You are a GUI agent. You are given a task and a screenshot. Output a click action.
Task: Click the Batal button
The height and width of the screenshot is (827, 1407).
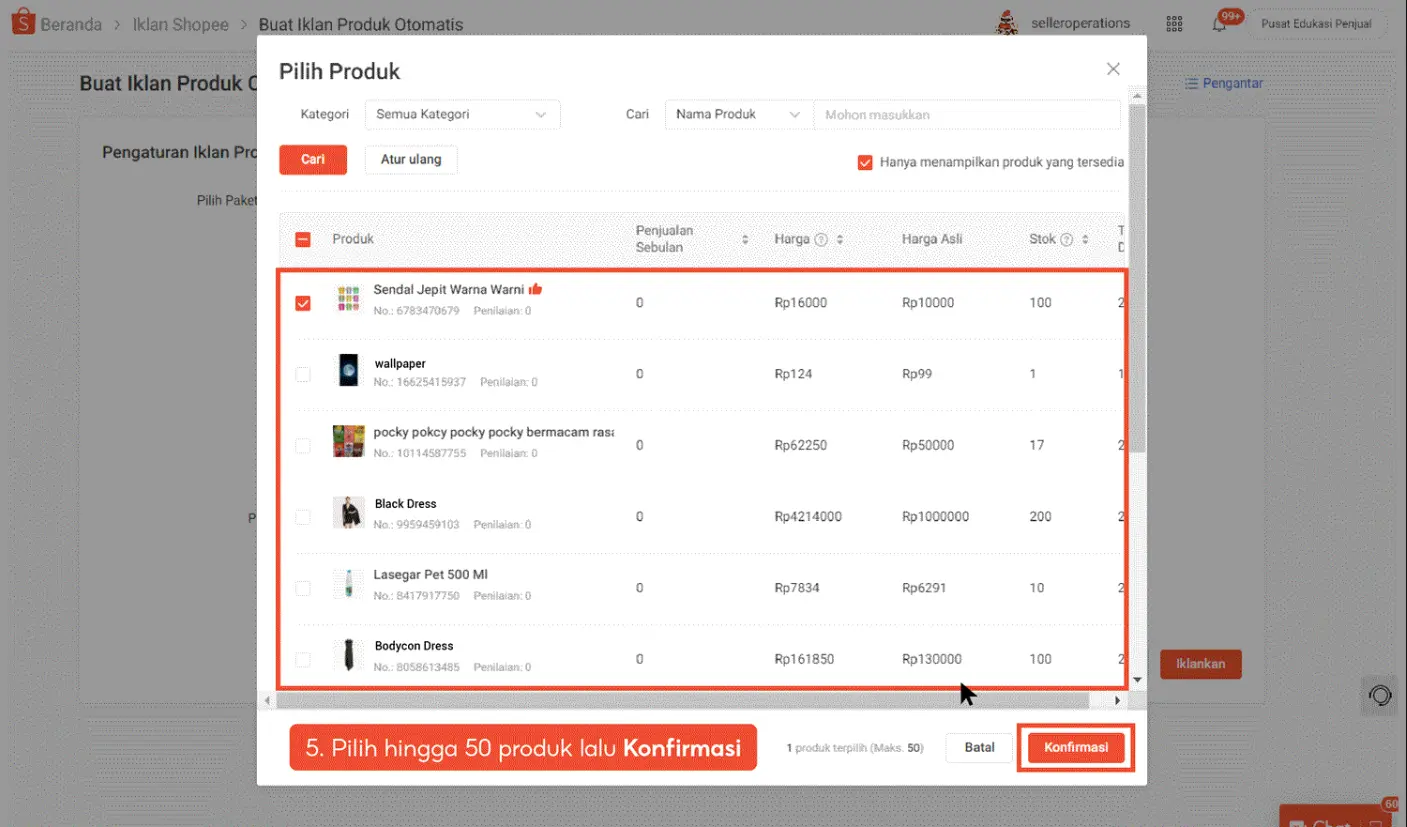(x=979, y=747)
